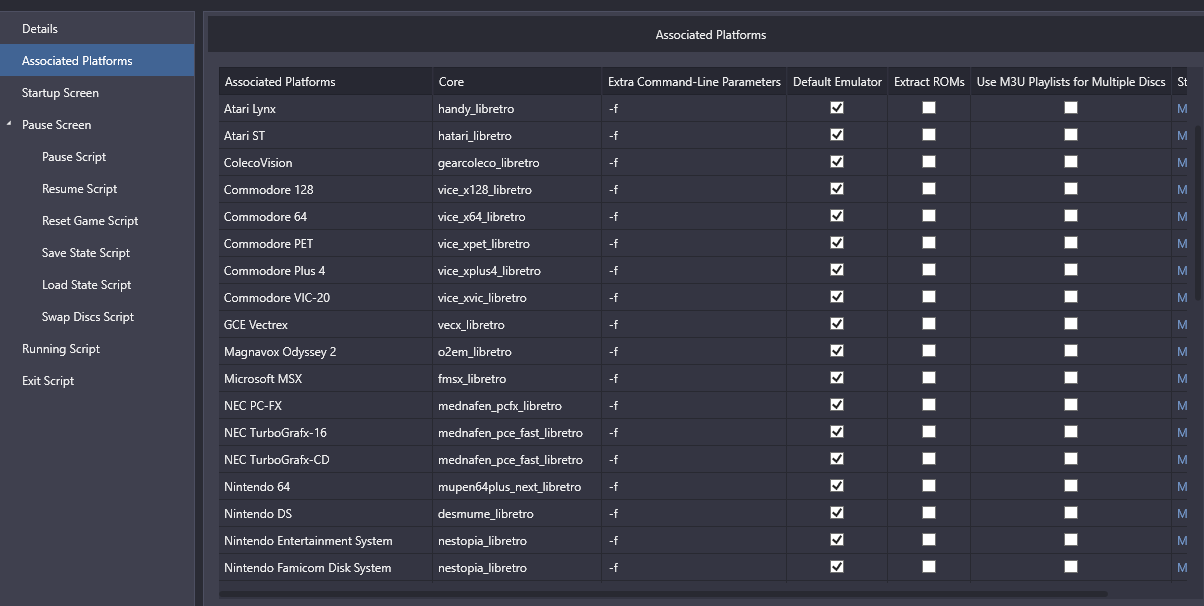Edit the desmume_libretro core cell
This screenshot has width=1204, height=606.
point(517,513)
